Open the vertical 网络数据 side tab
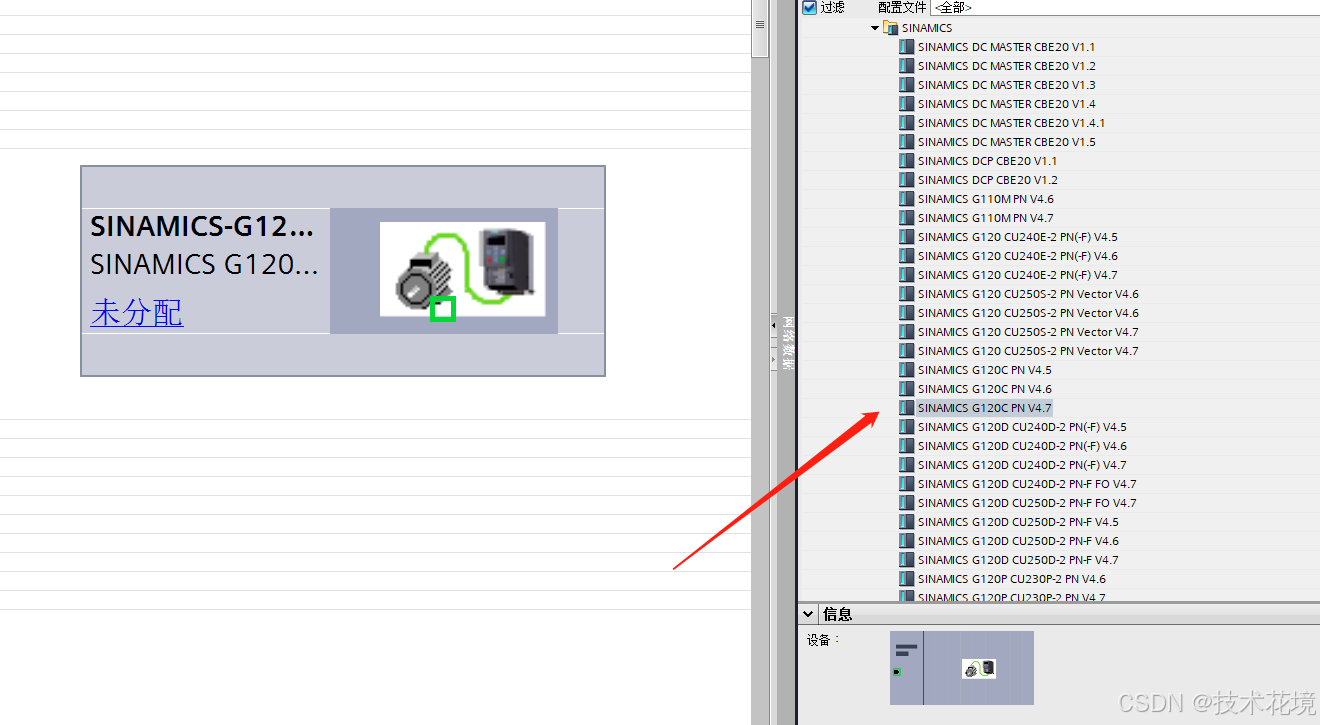The image size is (1320, 725). tap(788, 344)
